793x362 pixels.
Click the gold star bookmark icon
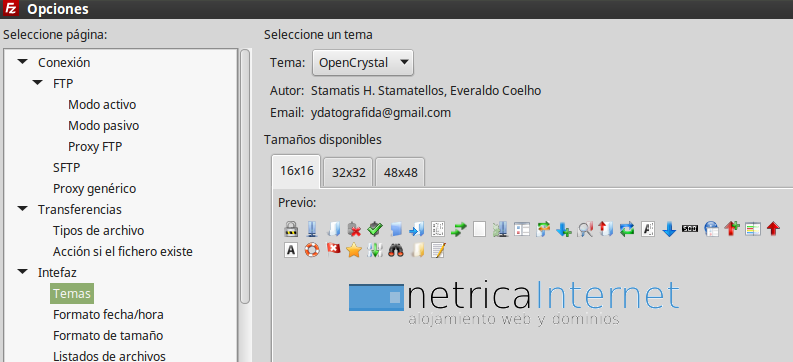click(354, 250)
